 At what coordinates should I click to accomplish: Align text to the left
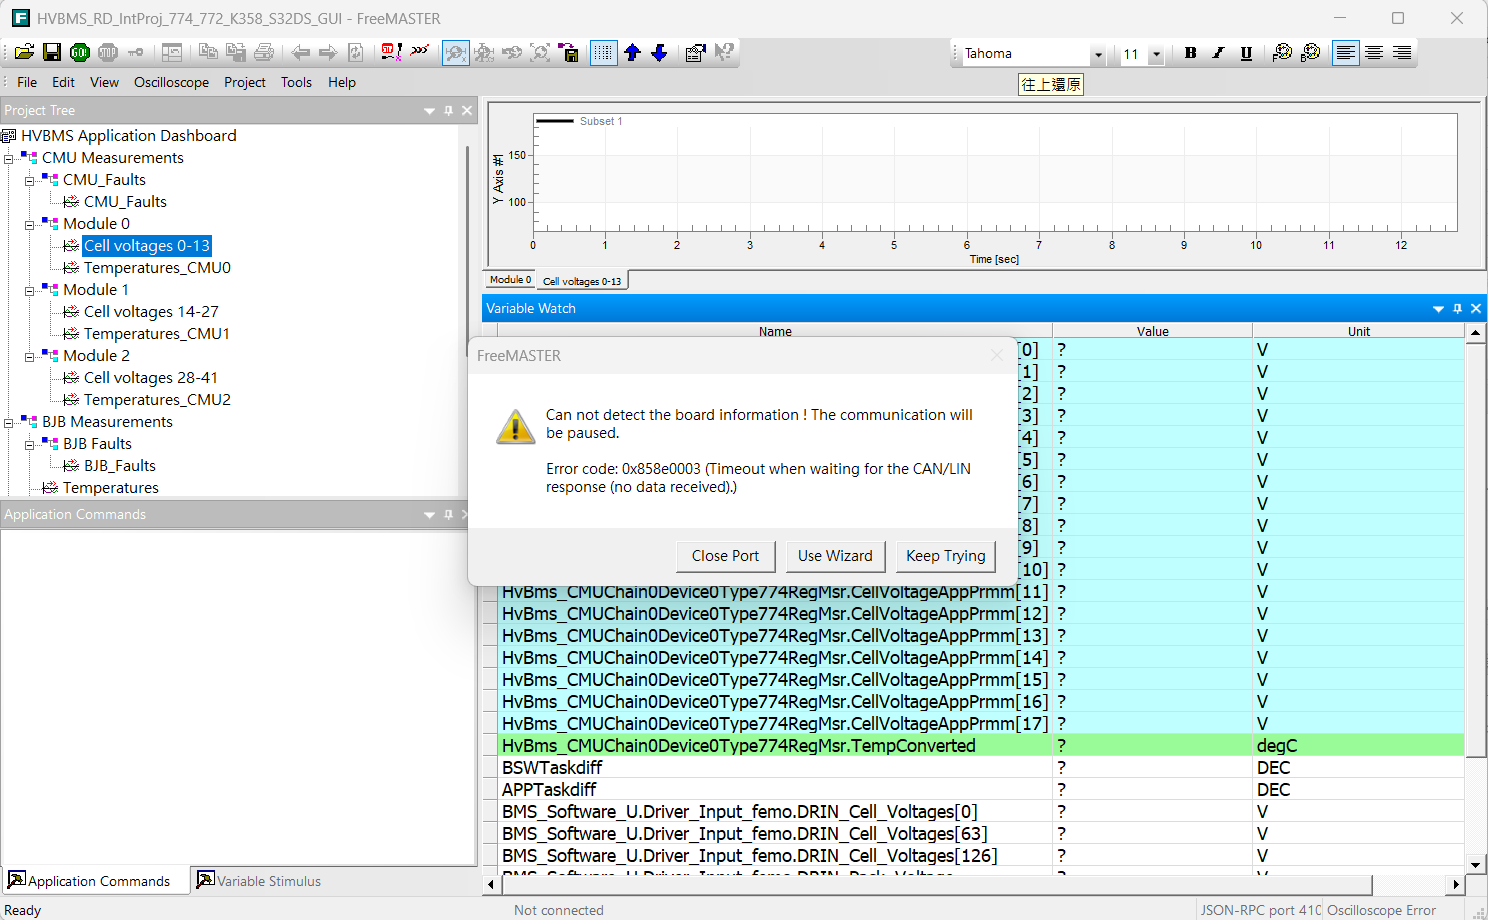(1346, 53)
